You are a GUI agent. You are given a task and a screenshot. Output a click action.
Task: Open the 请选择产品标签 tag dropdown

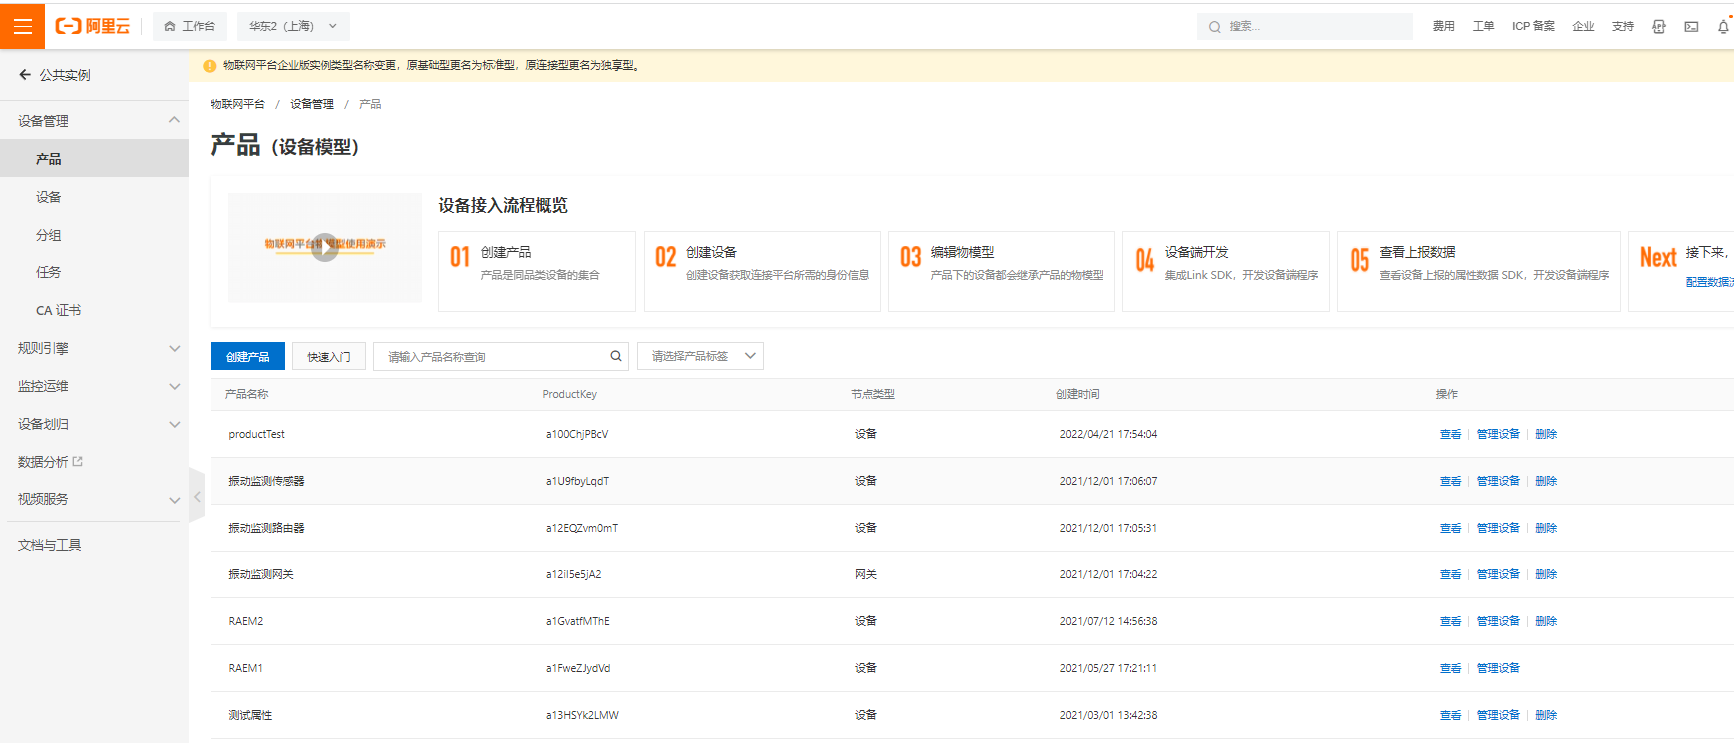(x=700, y=356)
